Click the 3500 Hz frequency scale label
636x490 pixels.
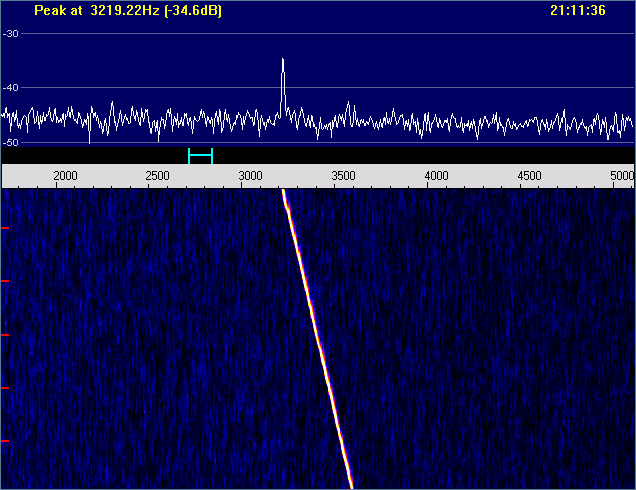pos(343,176)
